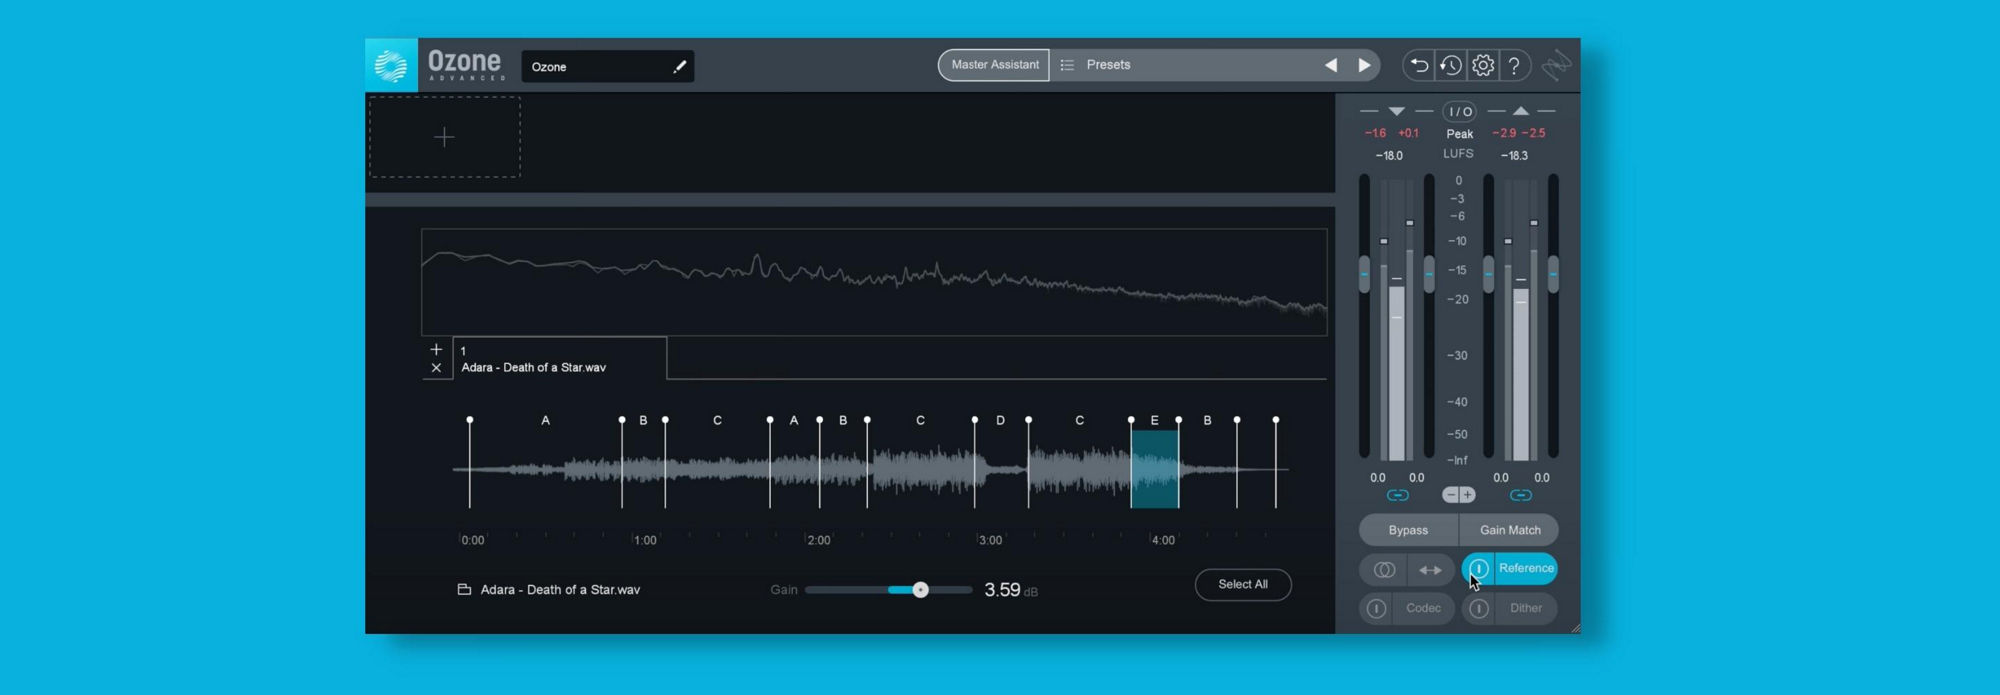The image size is (2000, 695).
Task: Click the folder icon to load reference file
Action: click(464, 590)
